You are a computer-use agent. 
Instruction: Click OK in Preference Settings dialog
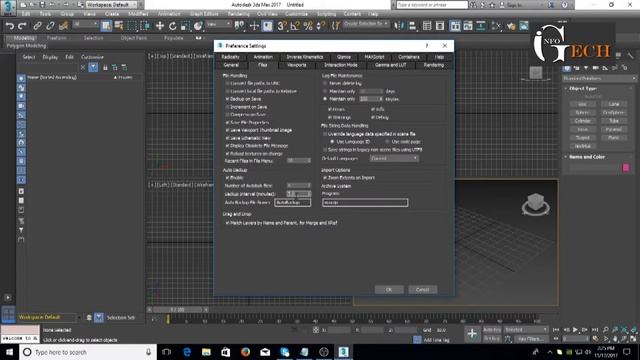pyautogui.click(x=389, y=289)
